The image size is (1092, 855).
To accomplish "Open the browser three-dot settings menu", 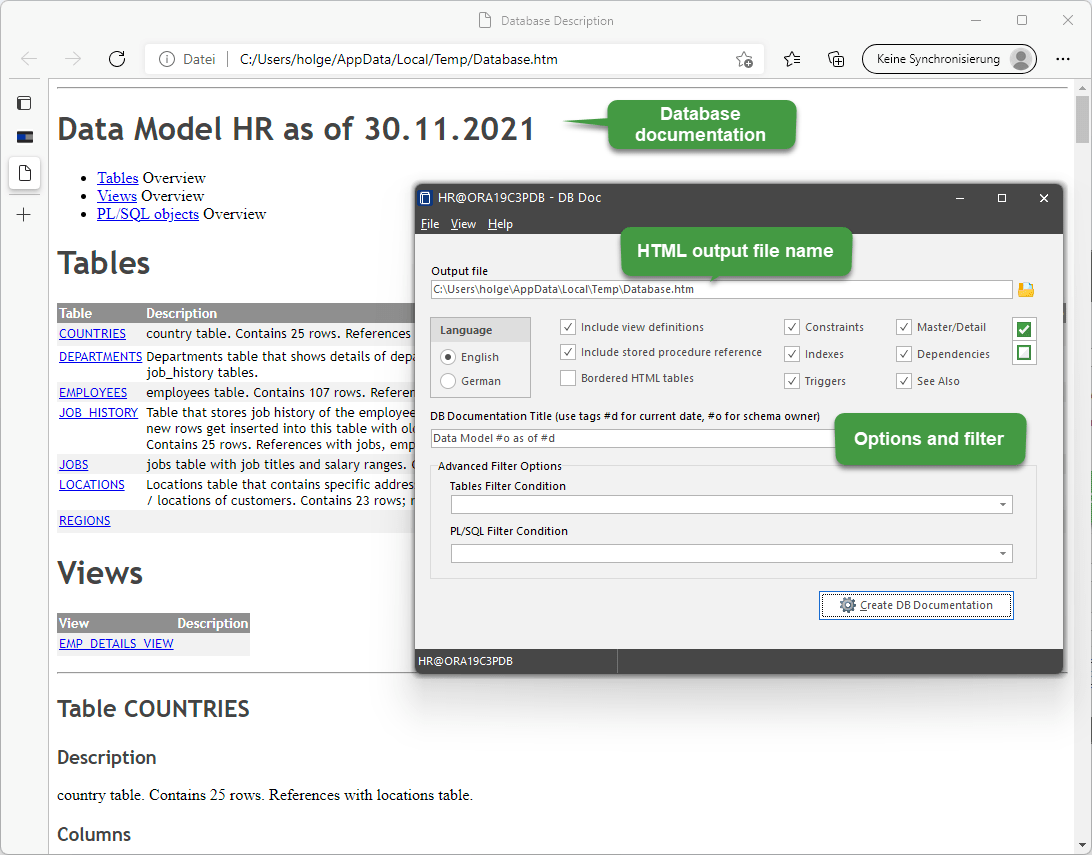I will 1063,59.
